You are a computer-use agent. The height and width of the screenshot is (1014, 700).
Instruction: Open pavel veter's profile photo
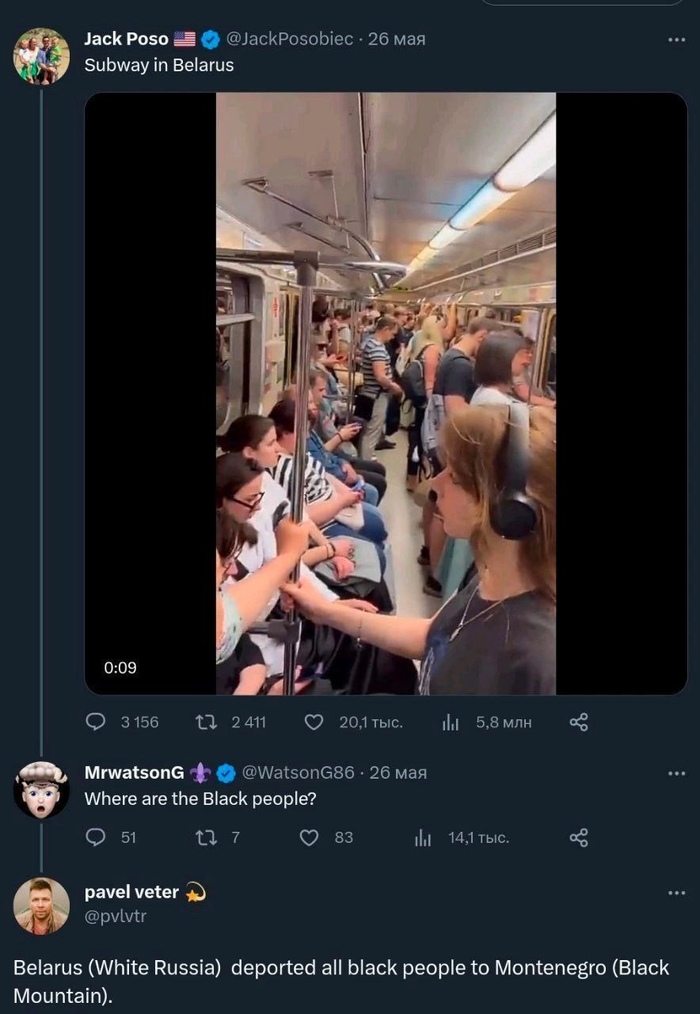click(41, 906)
